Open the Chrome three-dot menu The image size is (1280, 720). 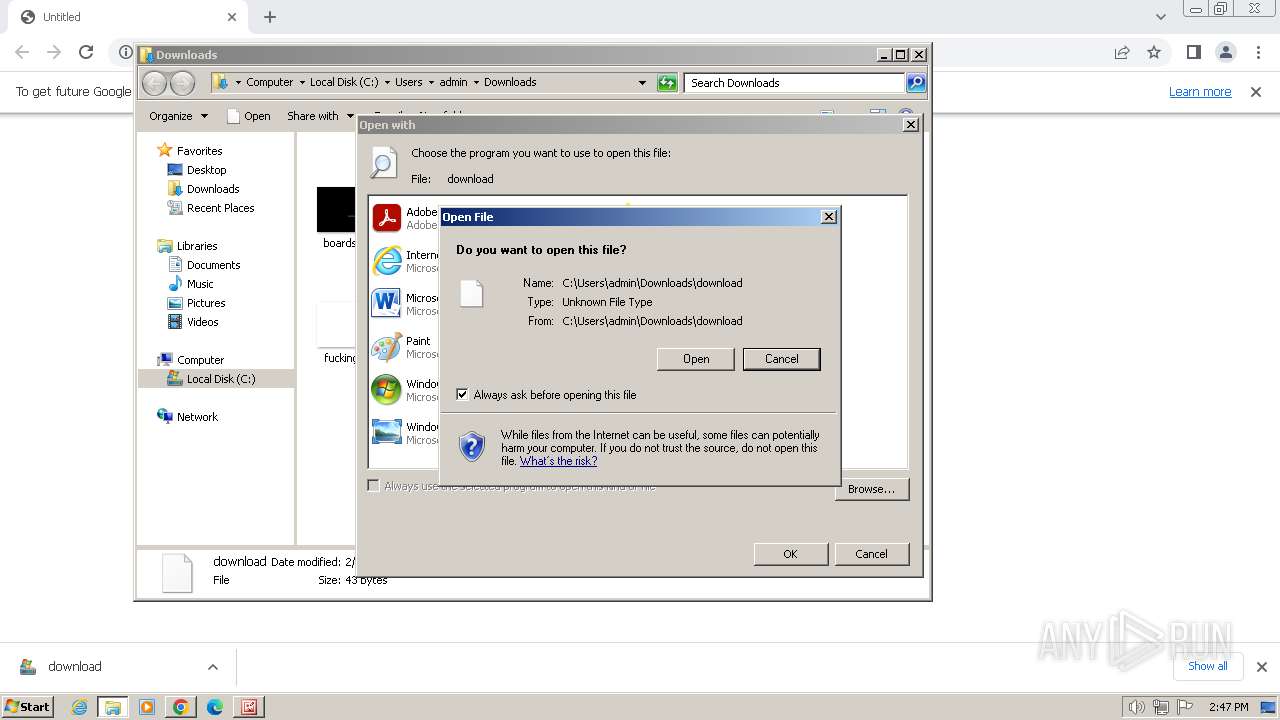click(x=1257, y=52)
